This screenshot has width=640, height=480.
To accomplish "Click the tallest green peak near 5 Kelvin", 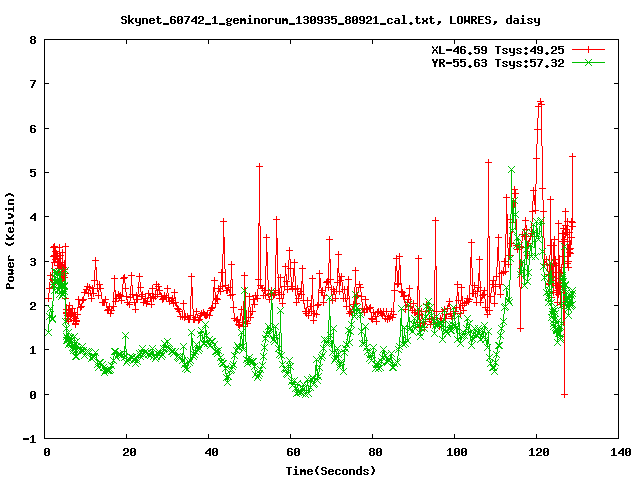I will (x=511, y=169).
